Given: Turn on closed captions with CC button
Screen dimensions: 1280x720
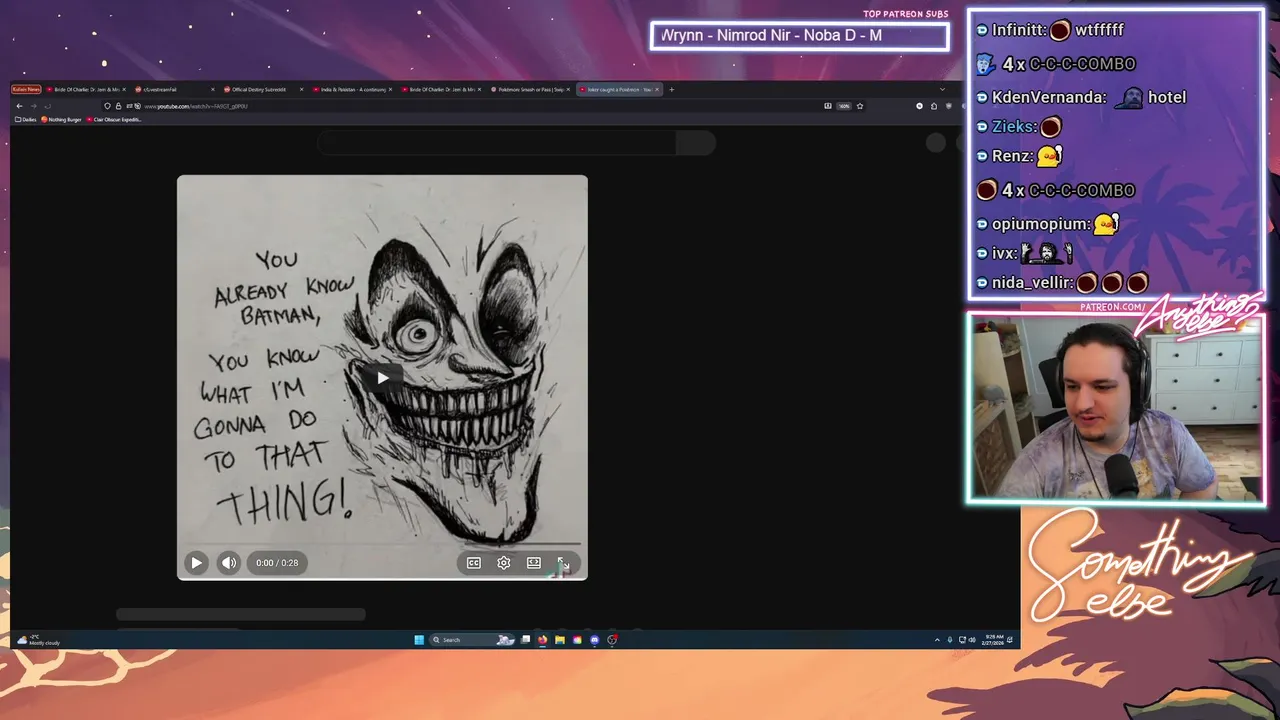Looking at the screenshot, I should pyautogui.click(x=474, y=563).
